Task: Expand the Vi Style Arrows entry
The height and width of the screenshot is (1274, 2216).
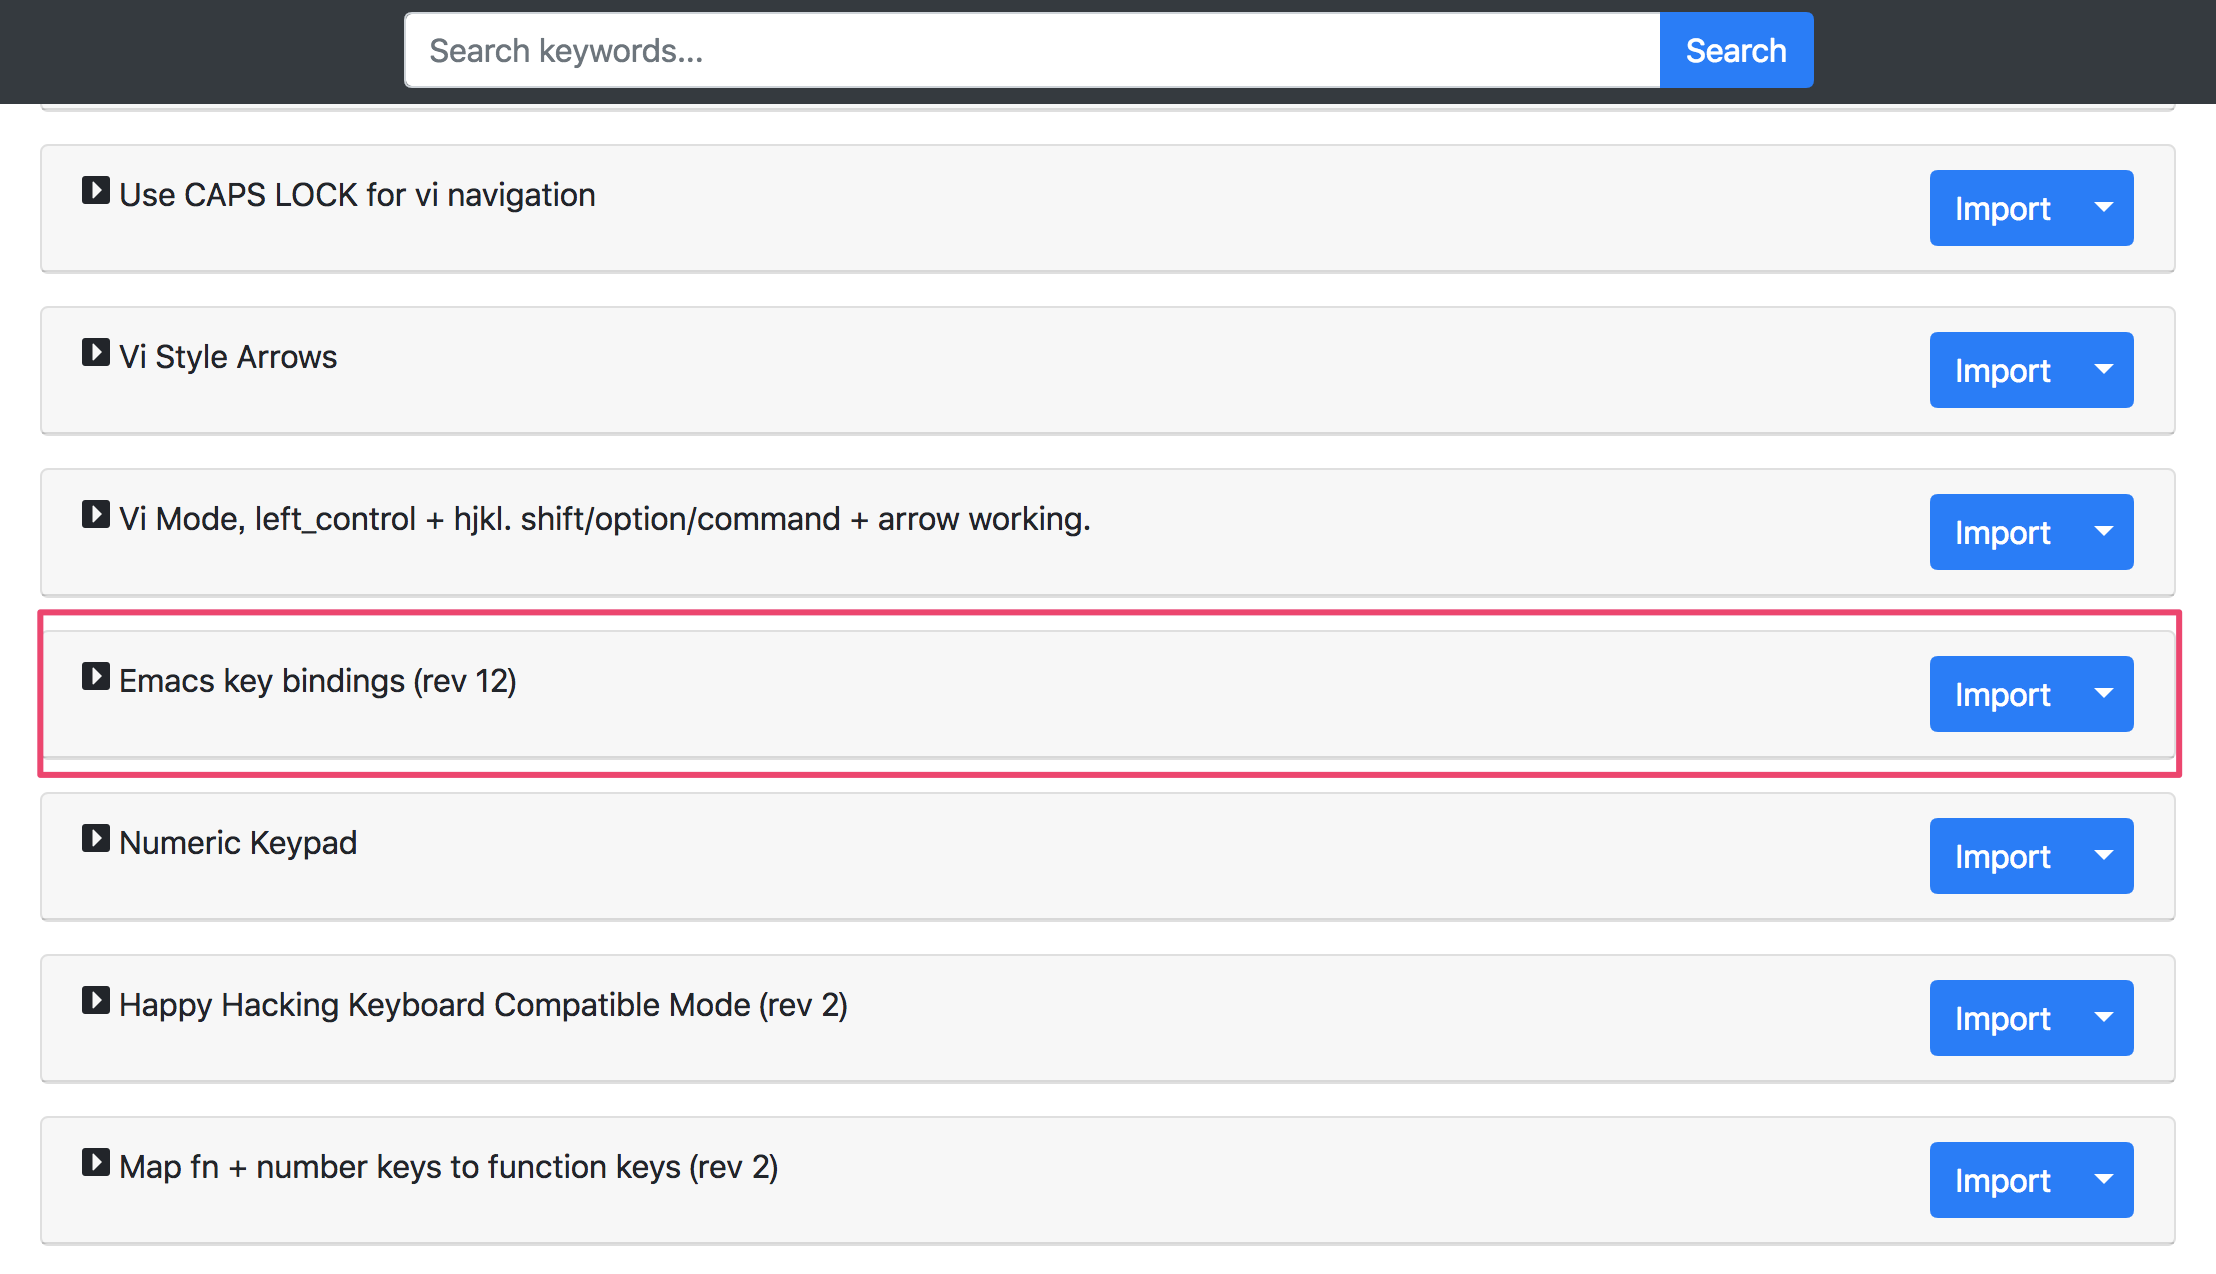Action: [x=96, y=353]
